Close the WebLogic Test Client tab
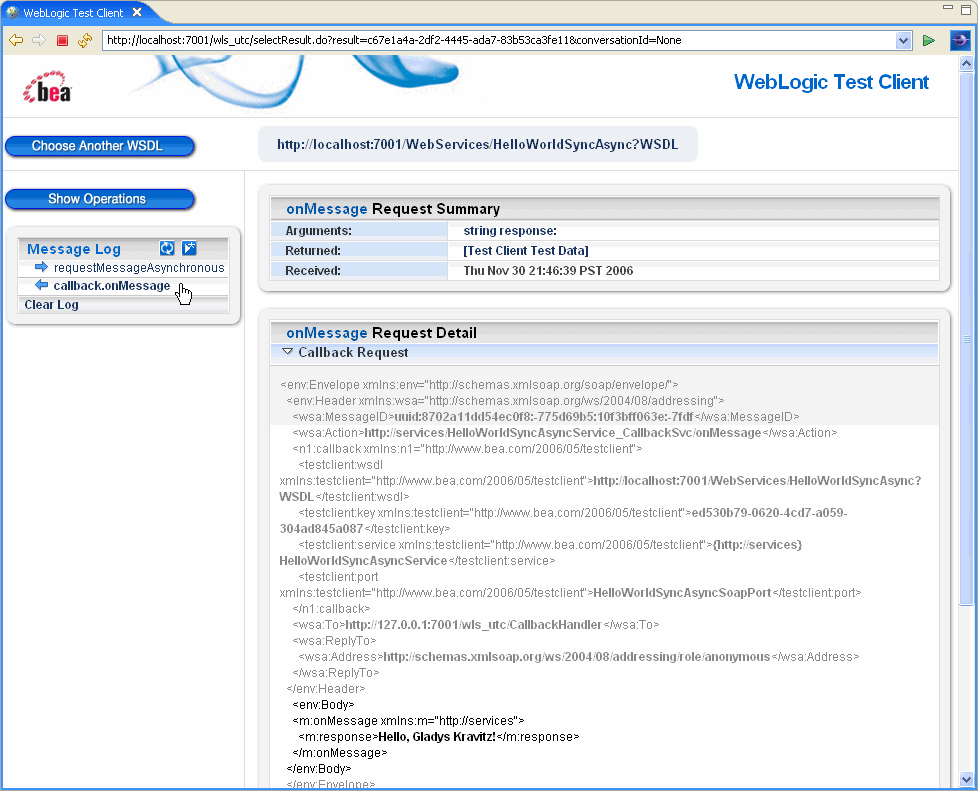Image resolution: width=978 pixels, height=791 pixels. (137, 12)
